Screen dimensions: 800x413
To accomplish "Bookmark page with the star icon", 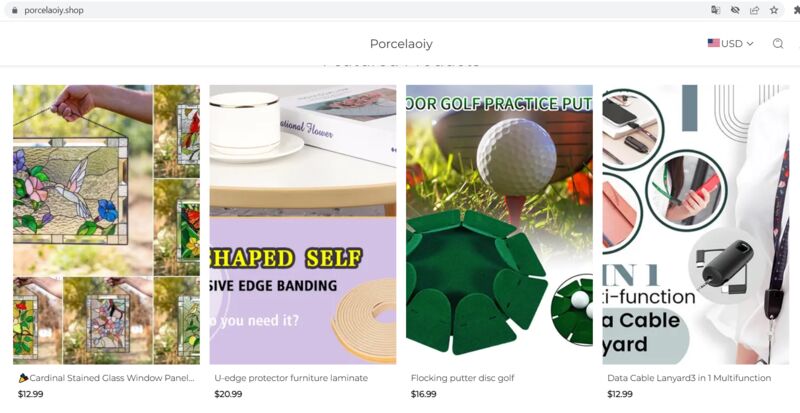I will [774, 10].
